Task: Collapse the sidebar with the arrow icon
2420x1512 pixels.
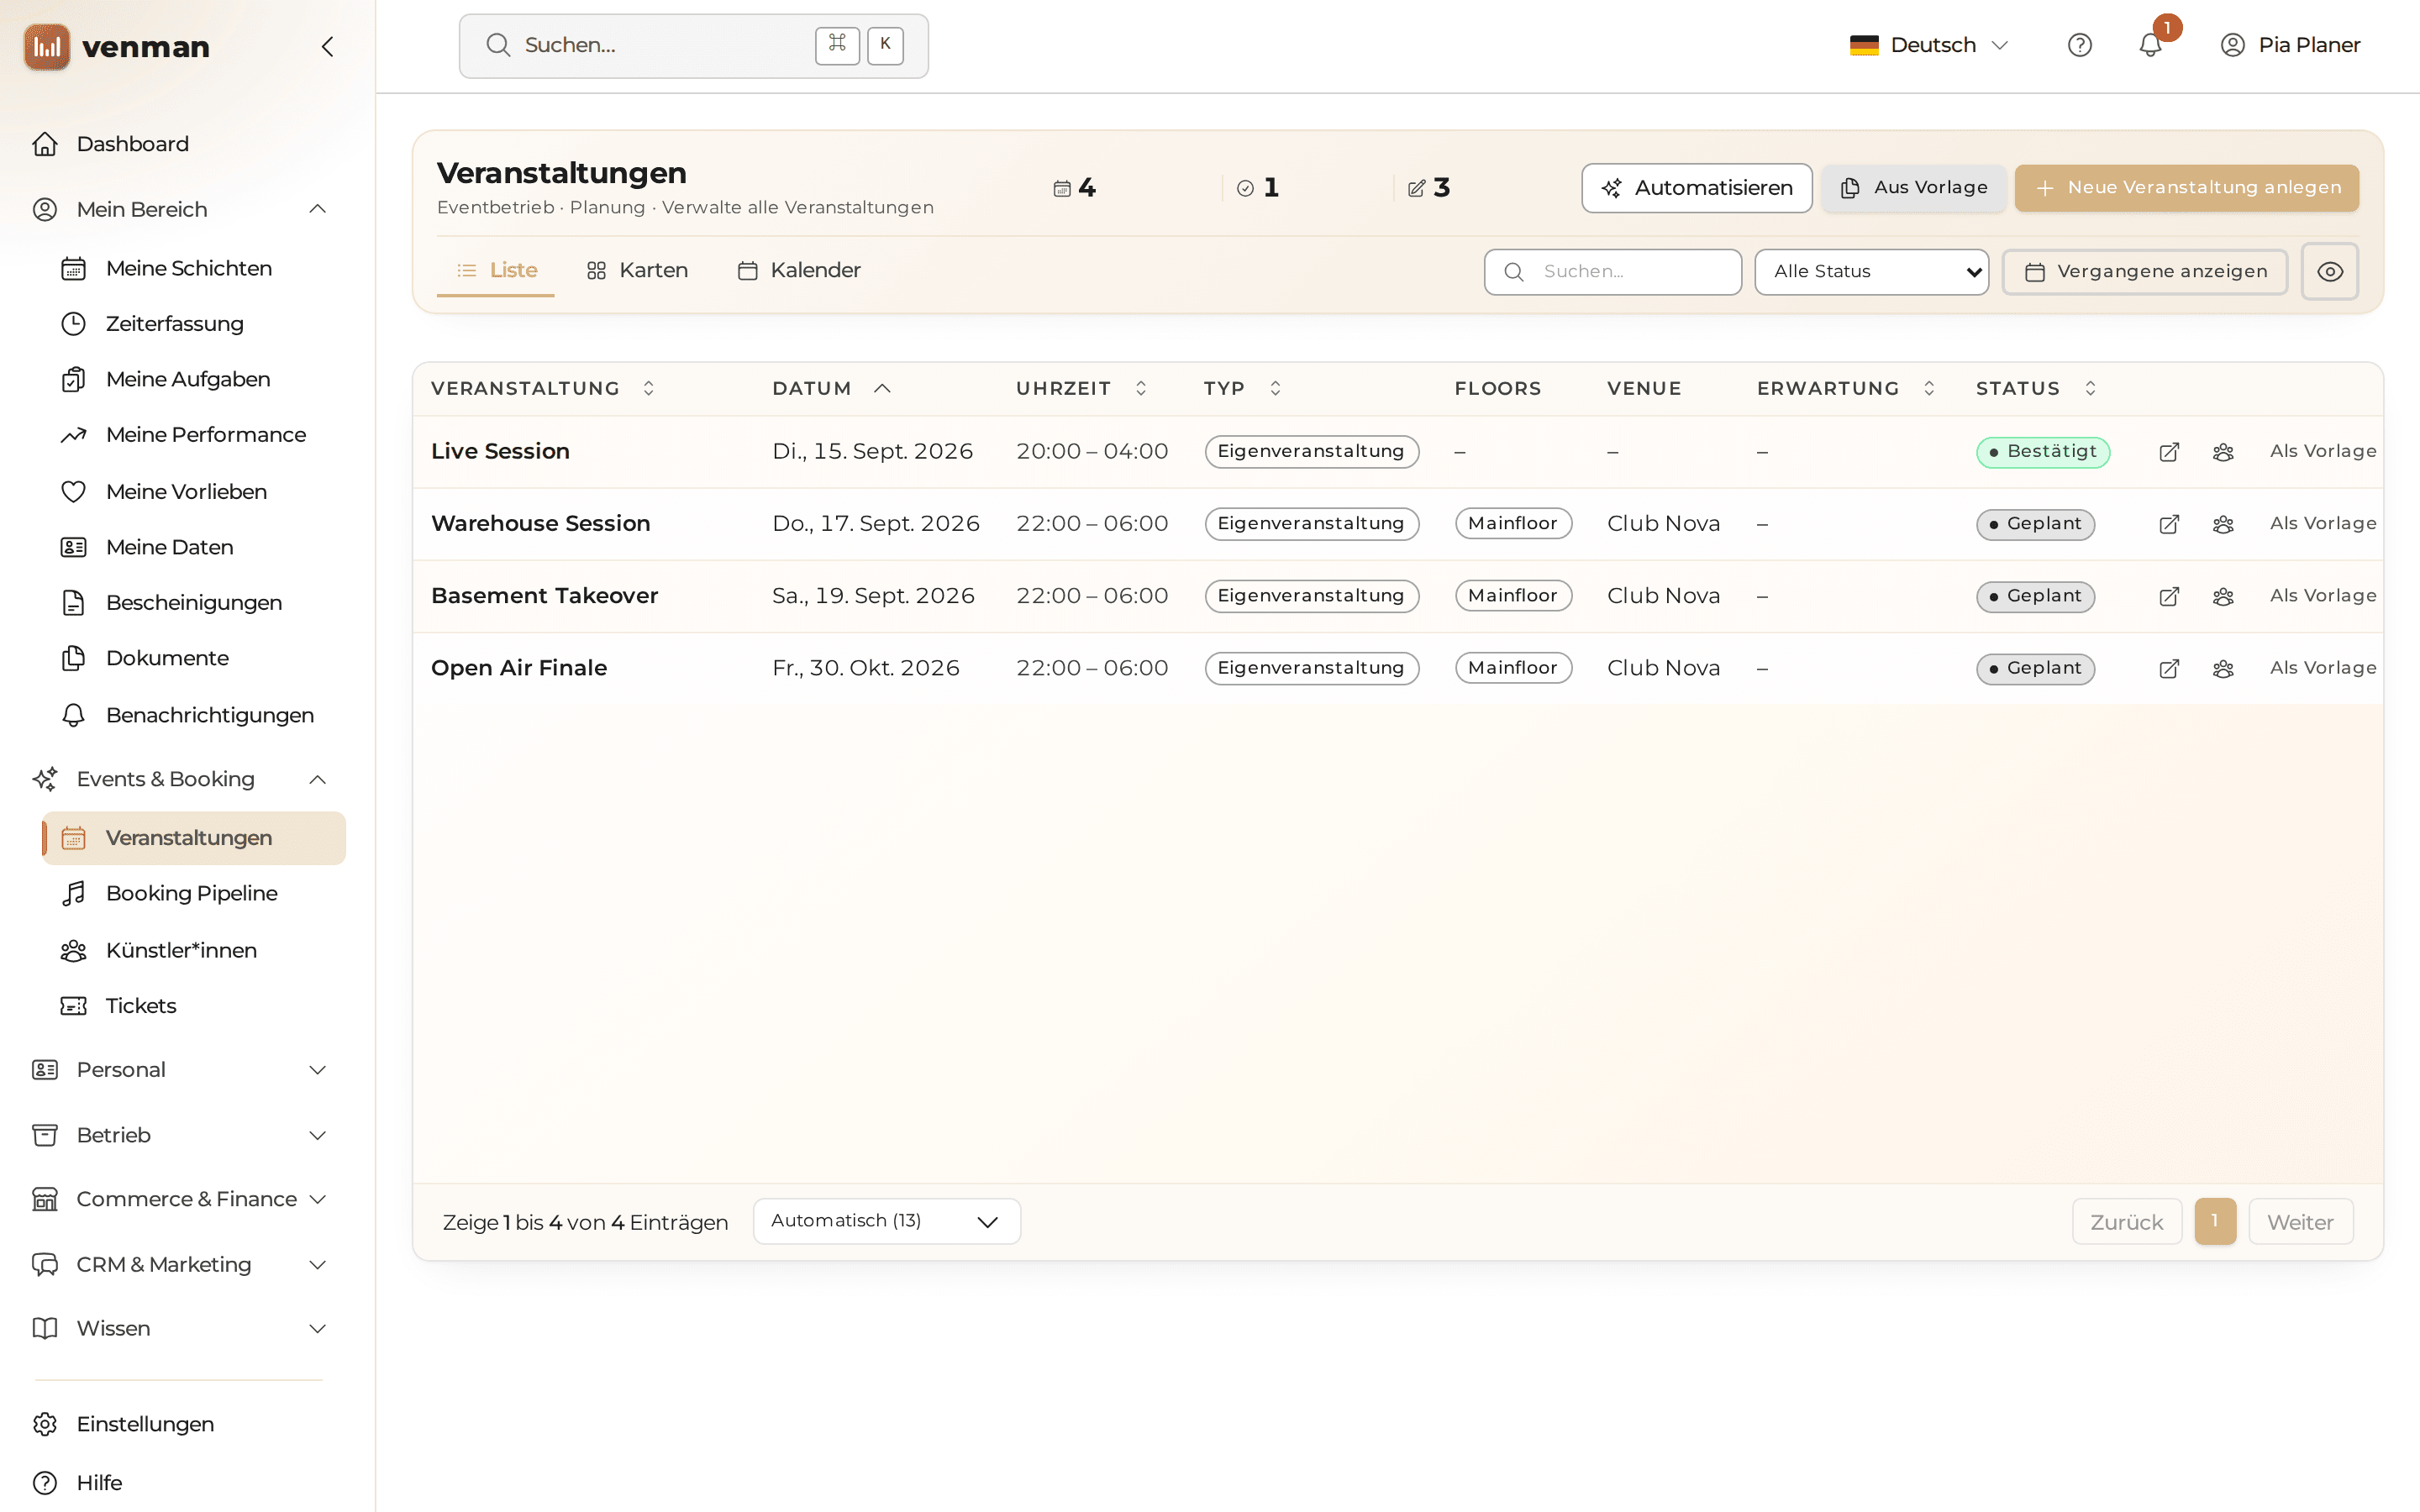Action: [x=327, y=46]
